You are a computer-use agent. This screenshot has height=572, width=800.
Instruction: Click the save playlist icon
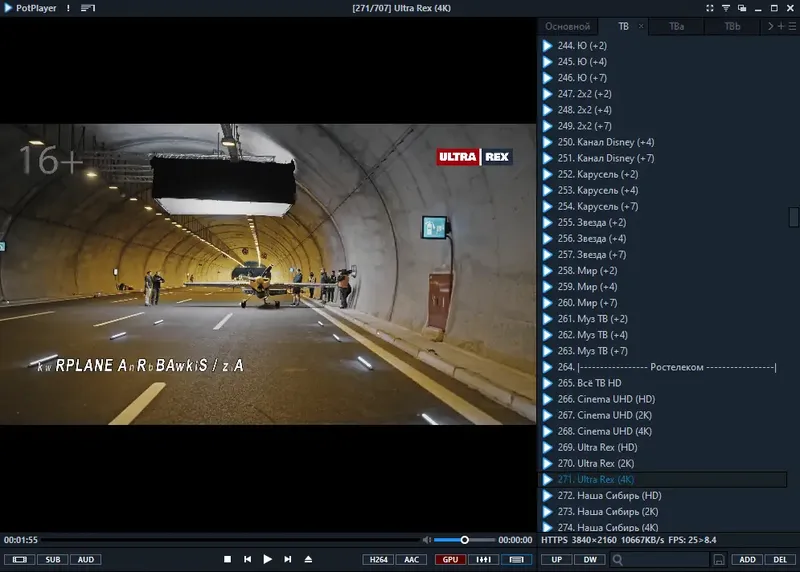[719, 560]
